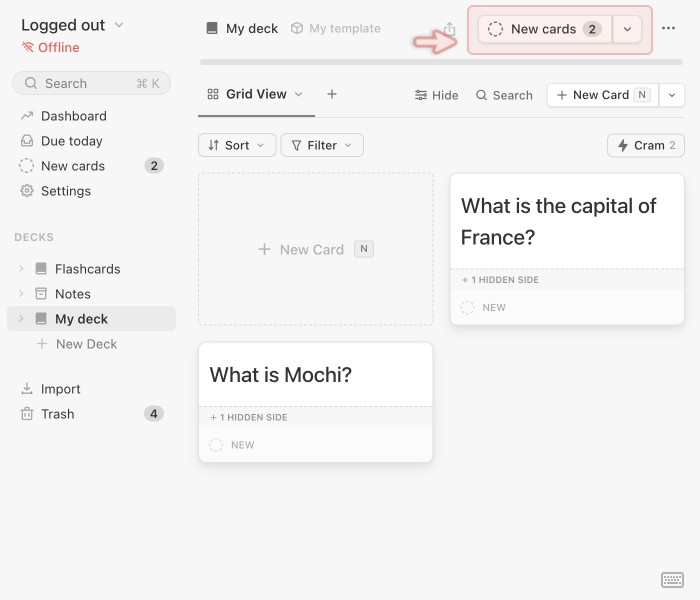Open the three-dot more options menu
This screenshot has width=700, height=600.
pyautogui.click(x=669, y=29)
